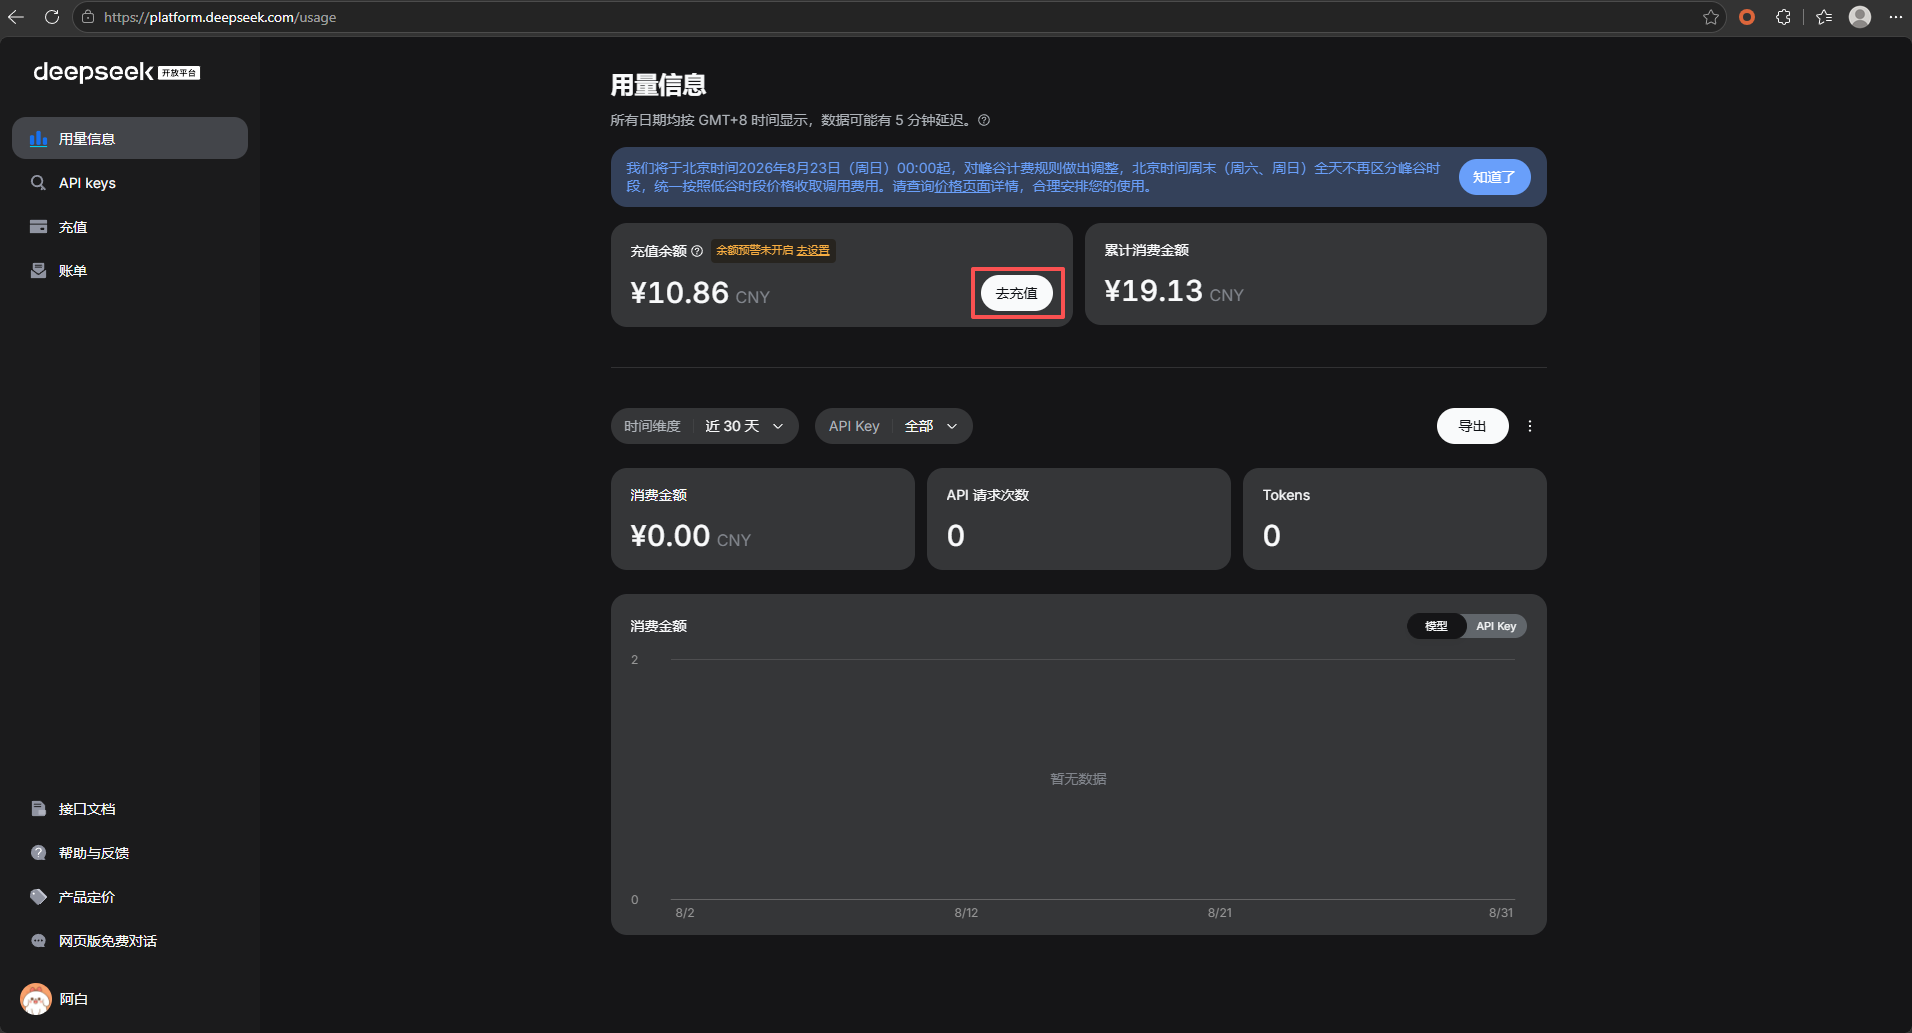Click the 导出 export button

pos(1472,426)
